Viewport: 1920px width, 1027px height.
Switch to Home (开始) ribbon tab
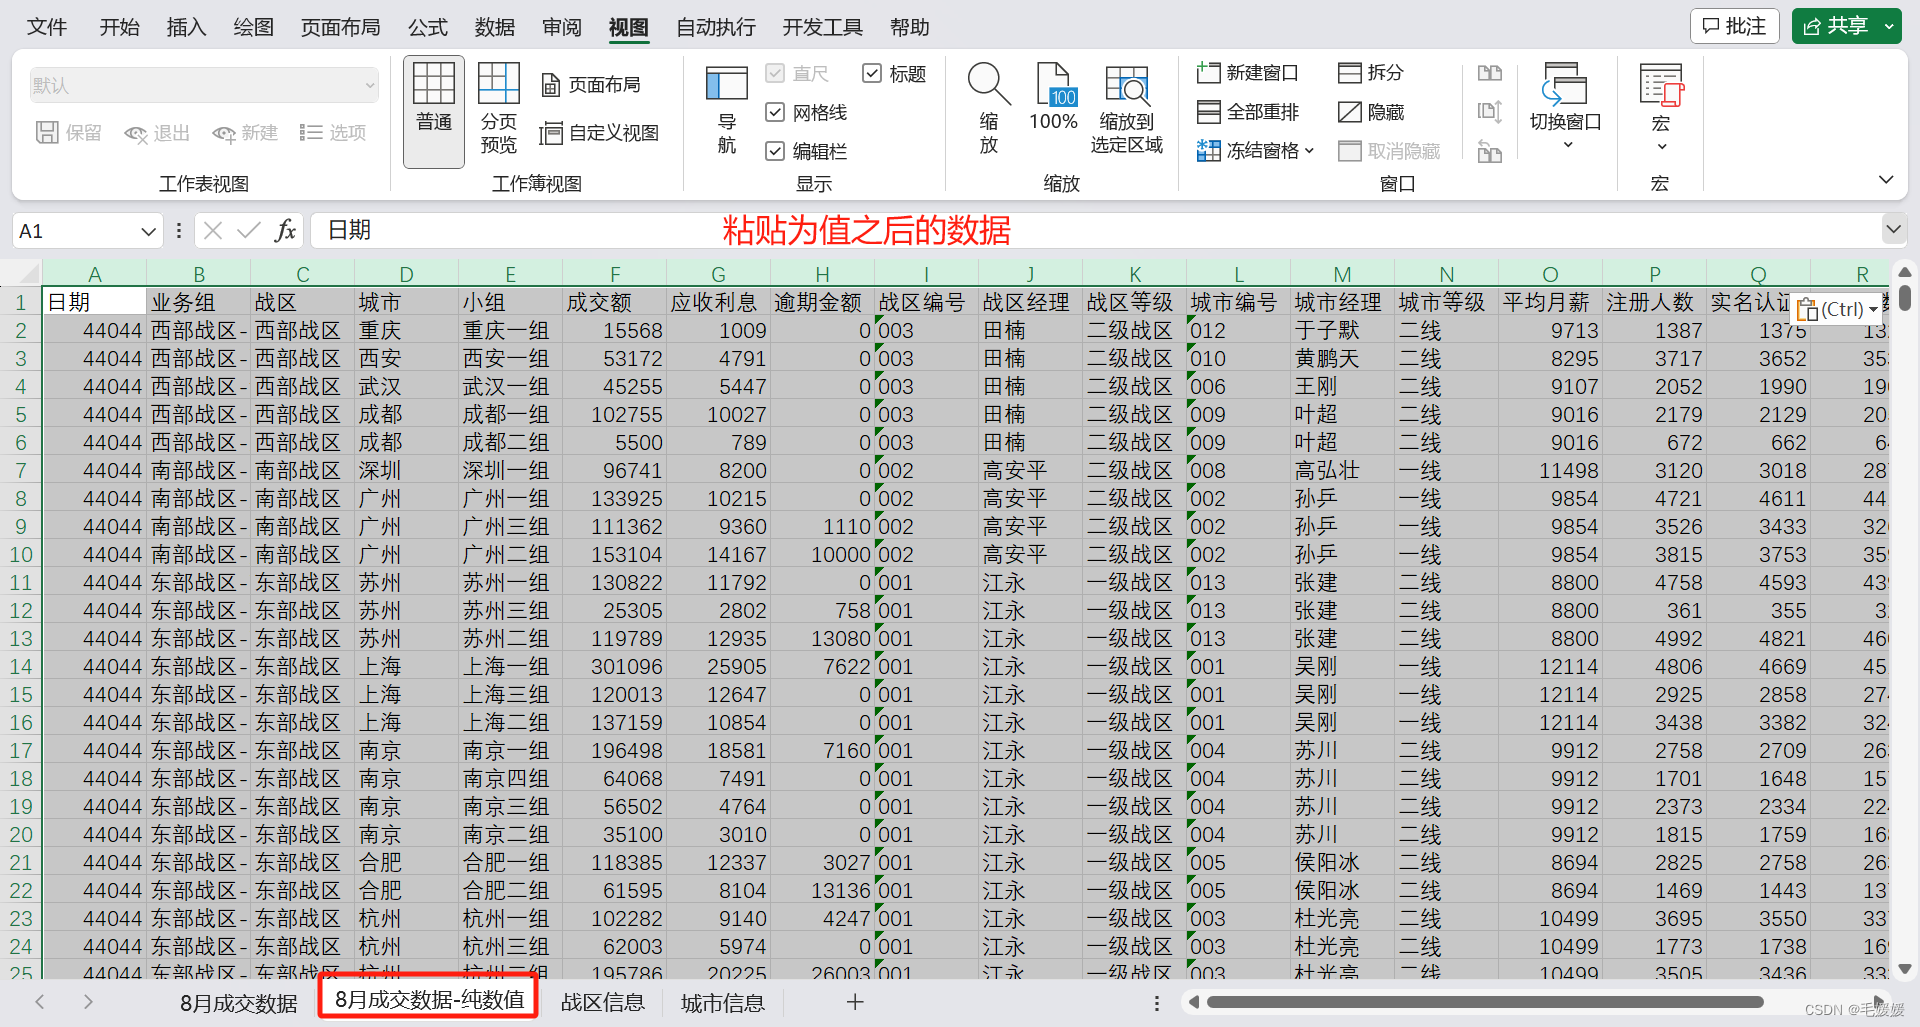pyautogui.click(x=119, y=27)
